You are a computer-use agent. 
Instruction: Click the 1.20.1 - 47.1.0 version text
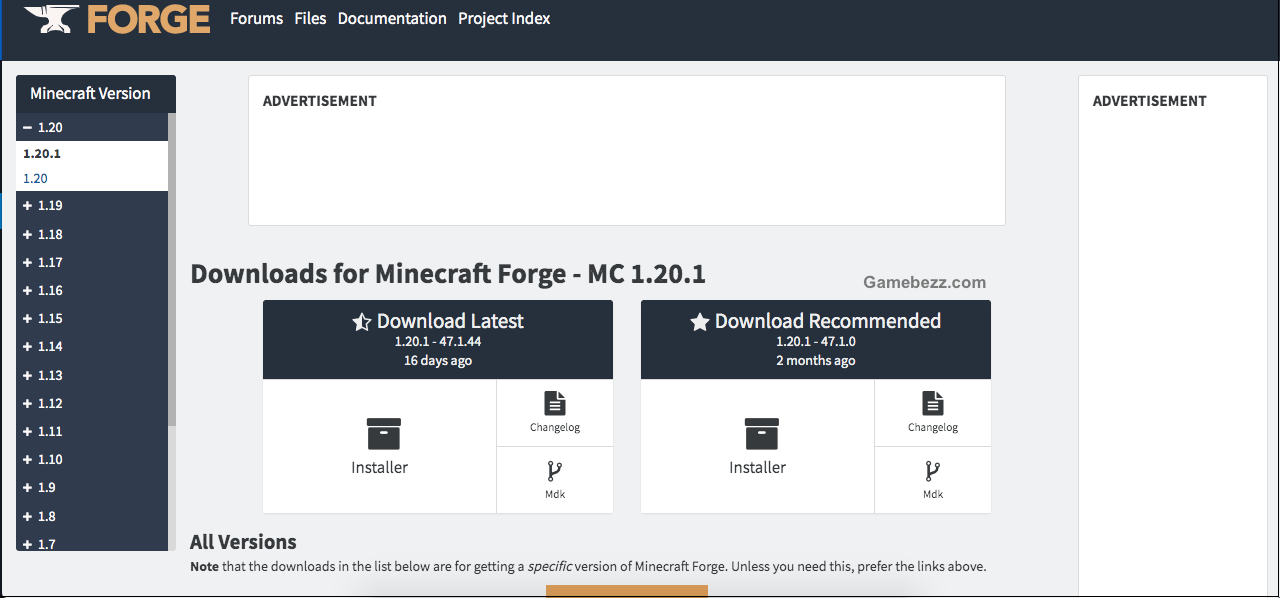816,341
